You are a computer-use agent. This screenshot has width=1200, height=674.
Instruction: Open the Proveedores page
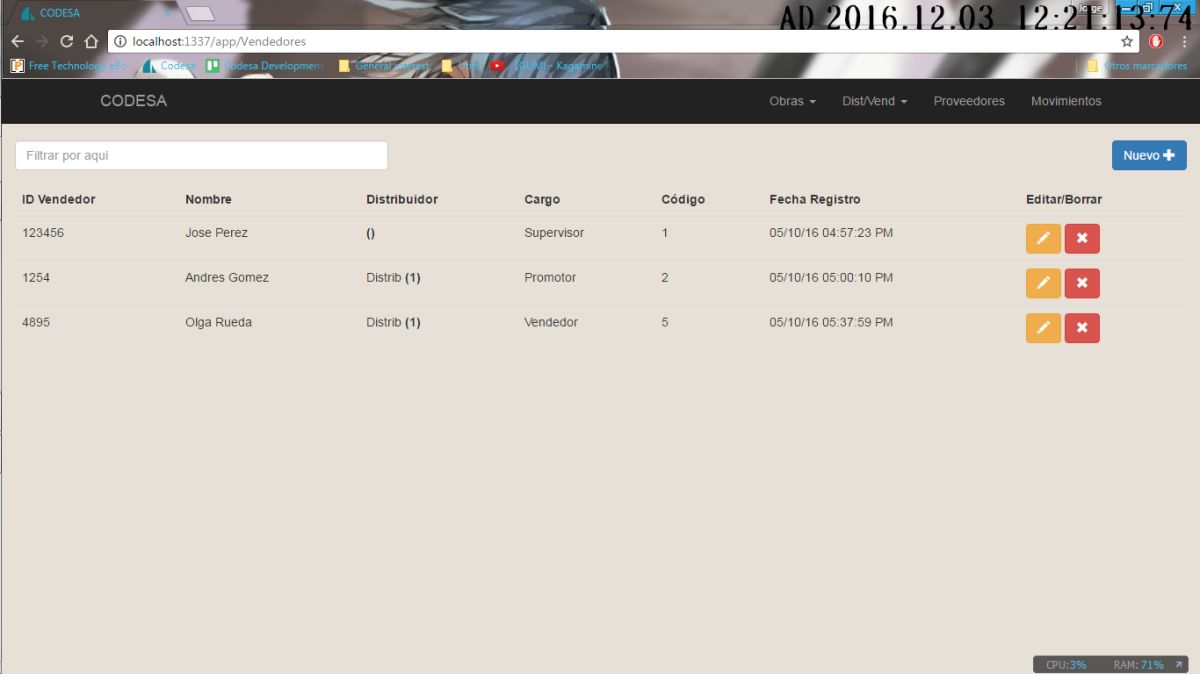tap(969, 101)
